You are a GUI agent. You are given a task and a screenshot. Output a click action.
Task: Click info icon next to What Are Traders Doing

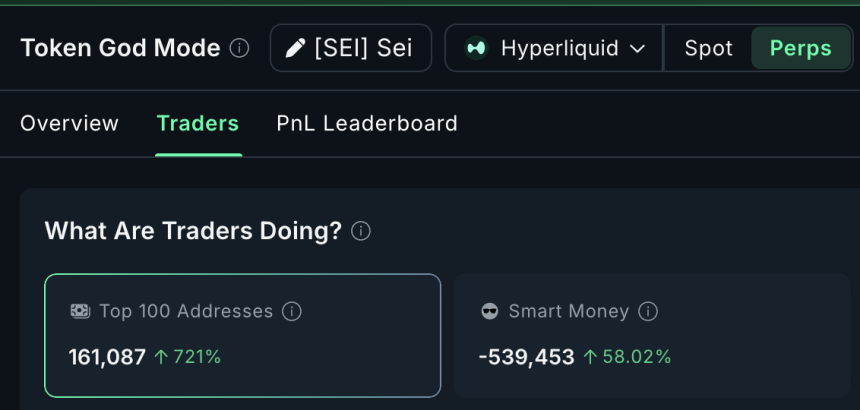tap(361, 231)
